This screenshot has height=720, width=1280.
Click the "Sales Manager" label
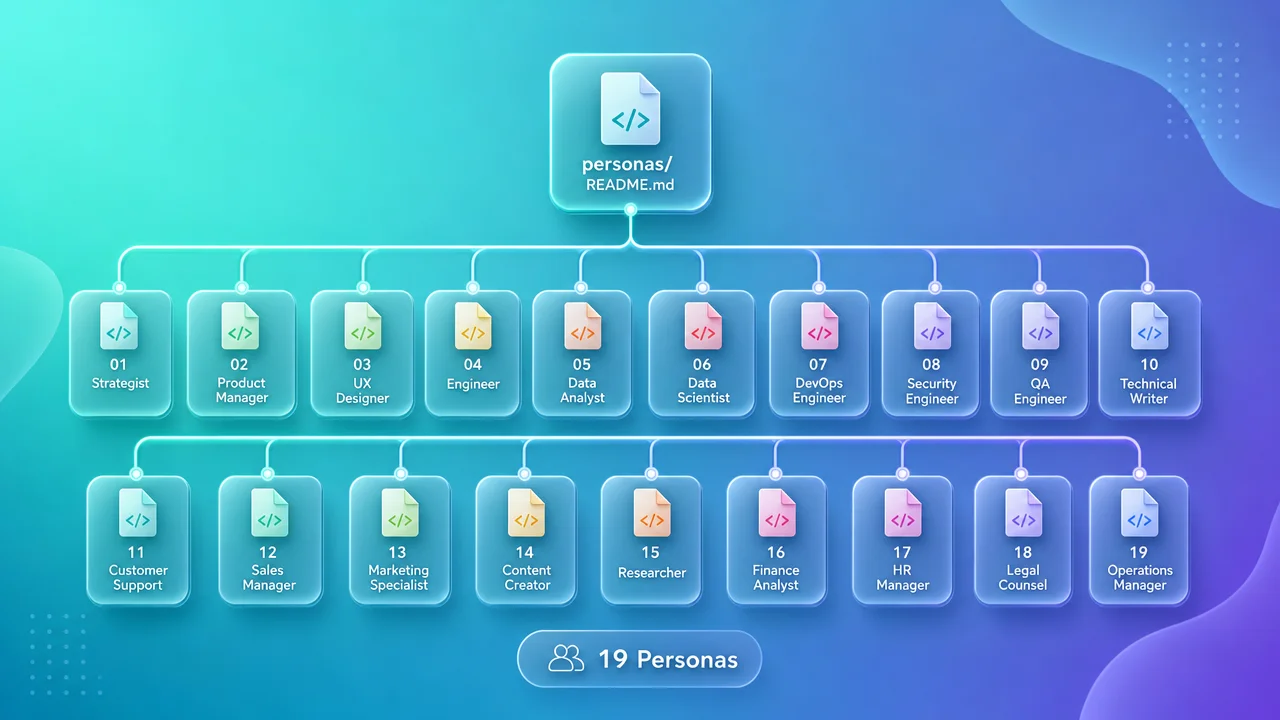click(269, 577)
